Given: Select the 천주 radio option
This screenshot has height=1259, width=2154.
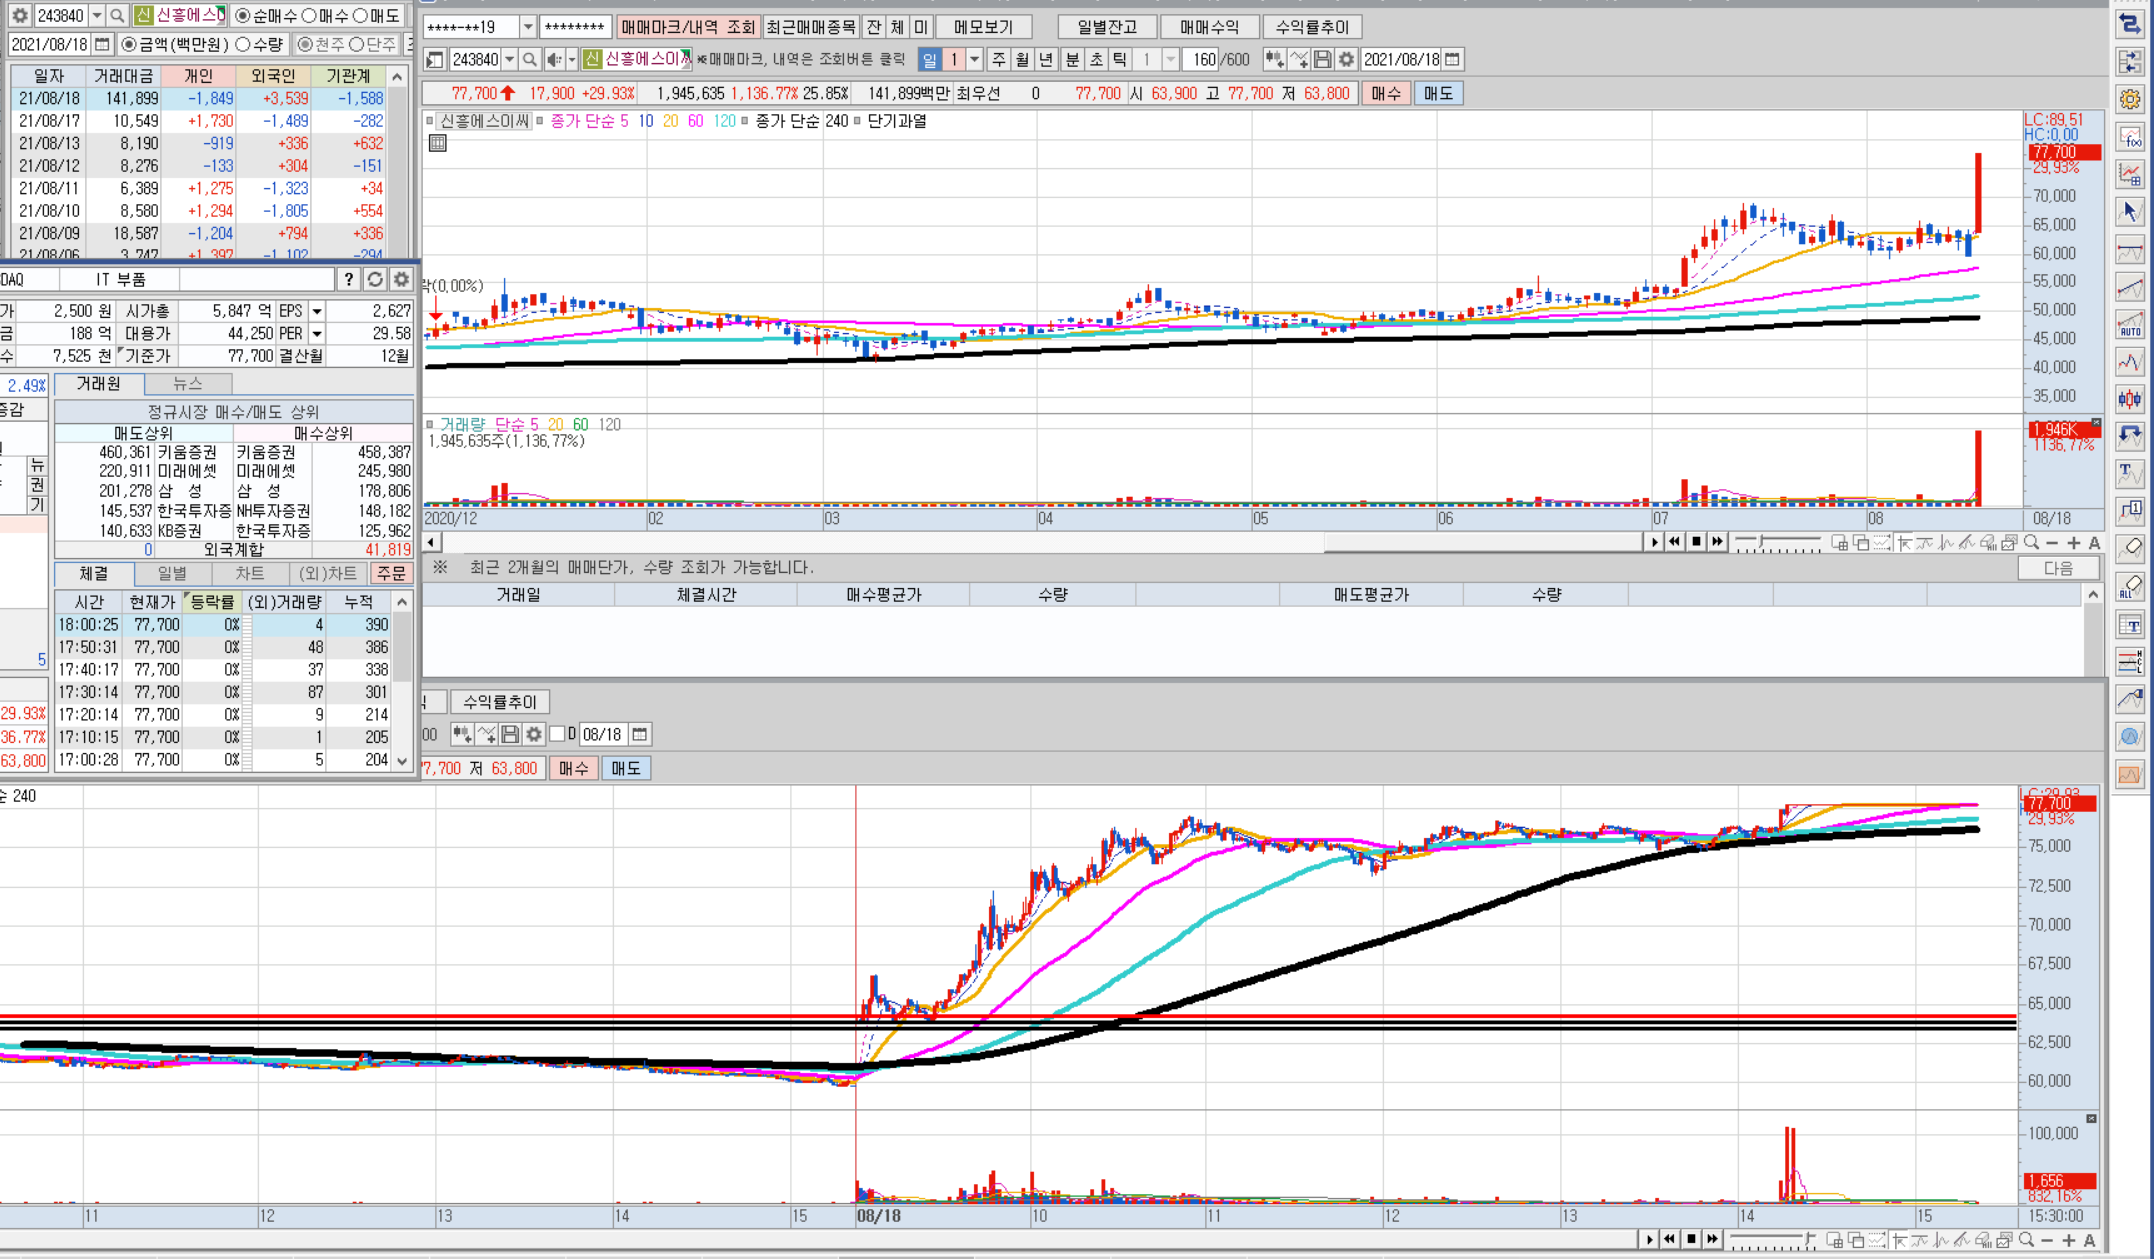Looking at the screenshot, I should pyautogui.click(x=305, y=45).
